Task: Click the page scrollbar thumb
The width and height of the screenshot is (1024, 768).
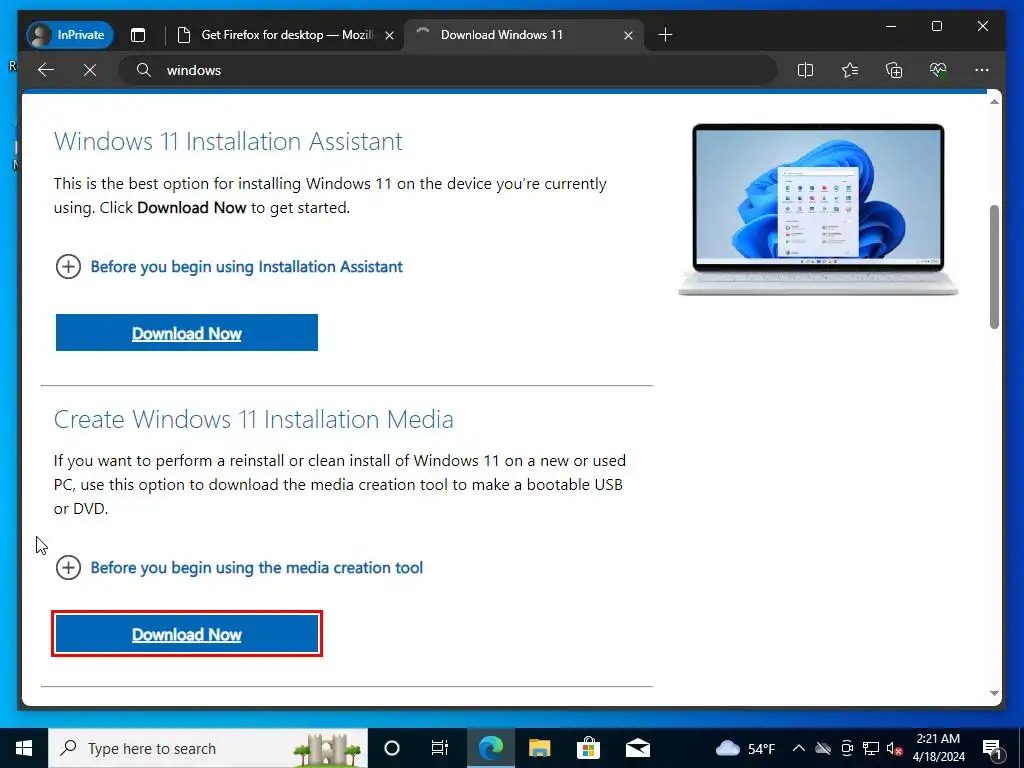Action: pos(994,266)
